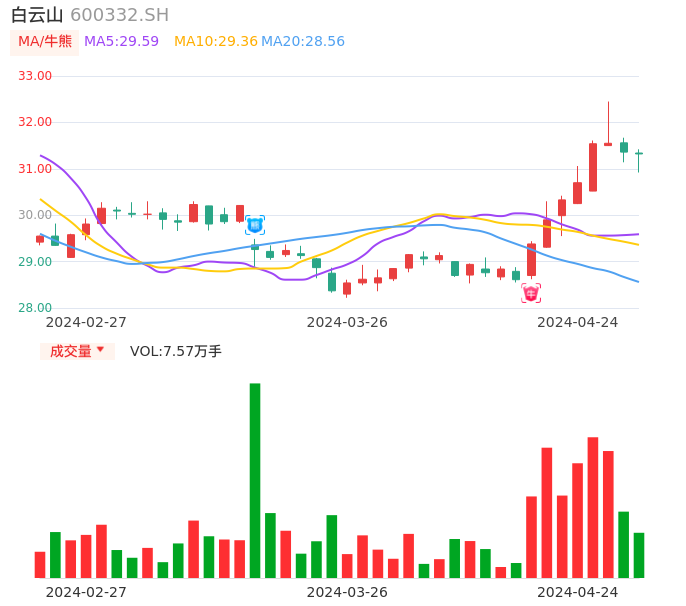Click the 32.00 price axis label

(35, 122)
